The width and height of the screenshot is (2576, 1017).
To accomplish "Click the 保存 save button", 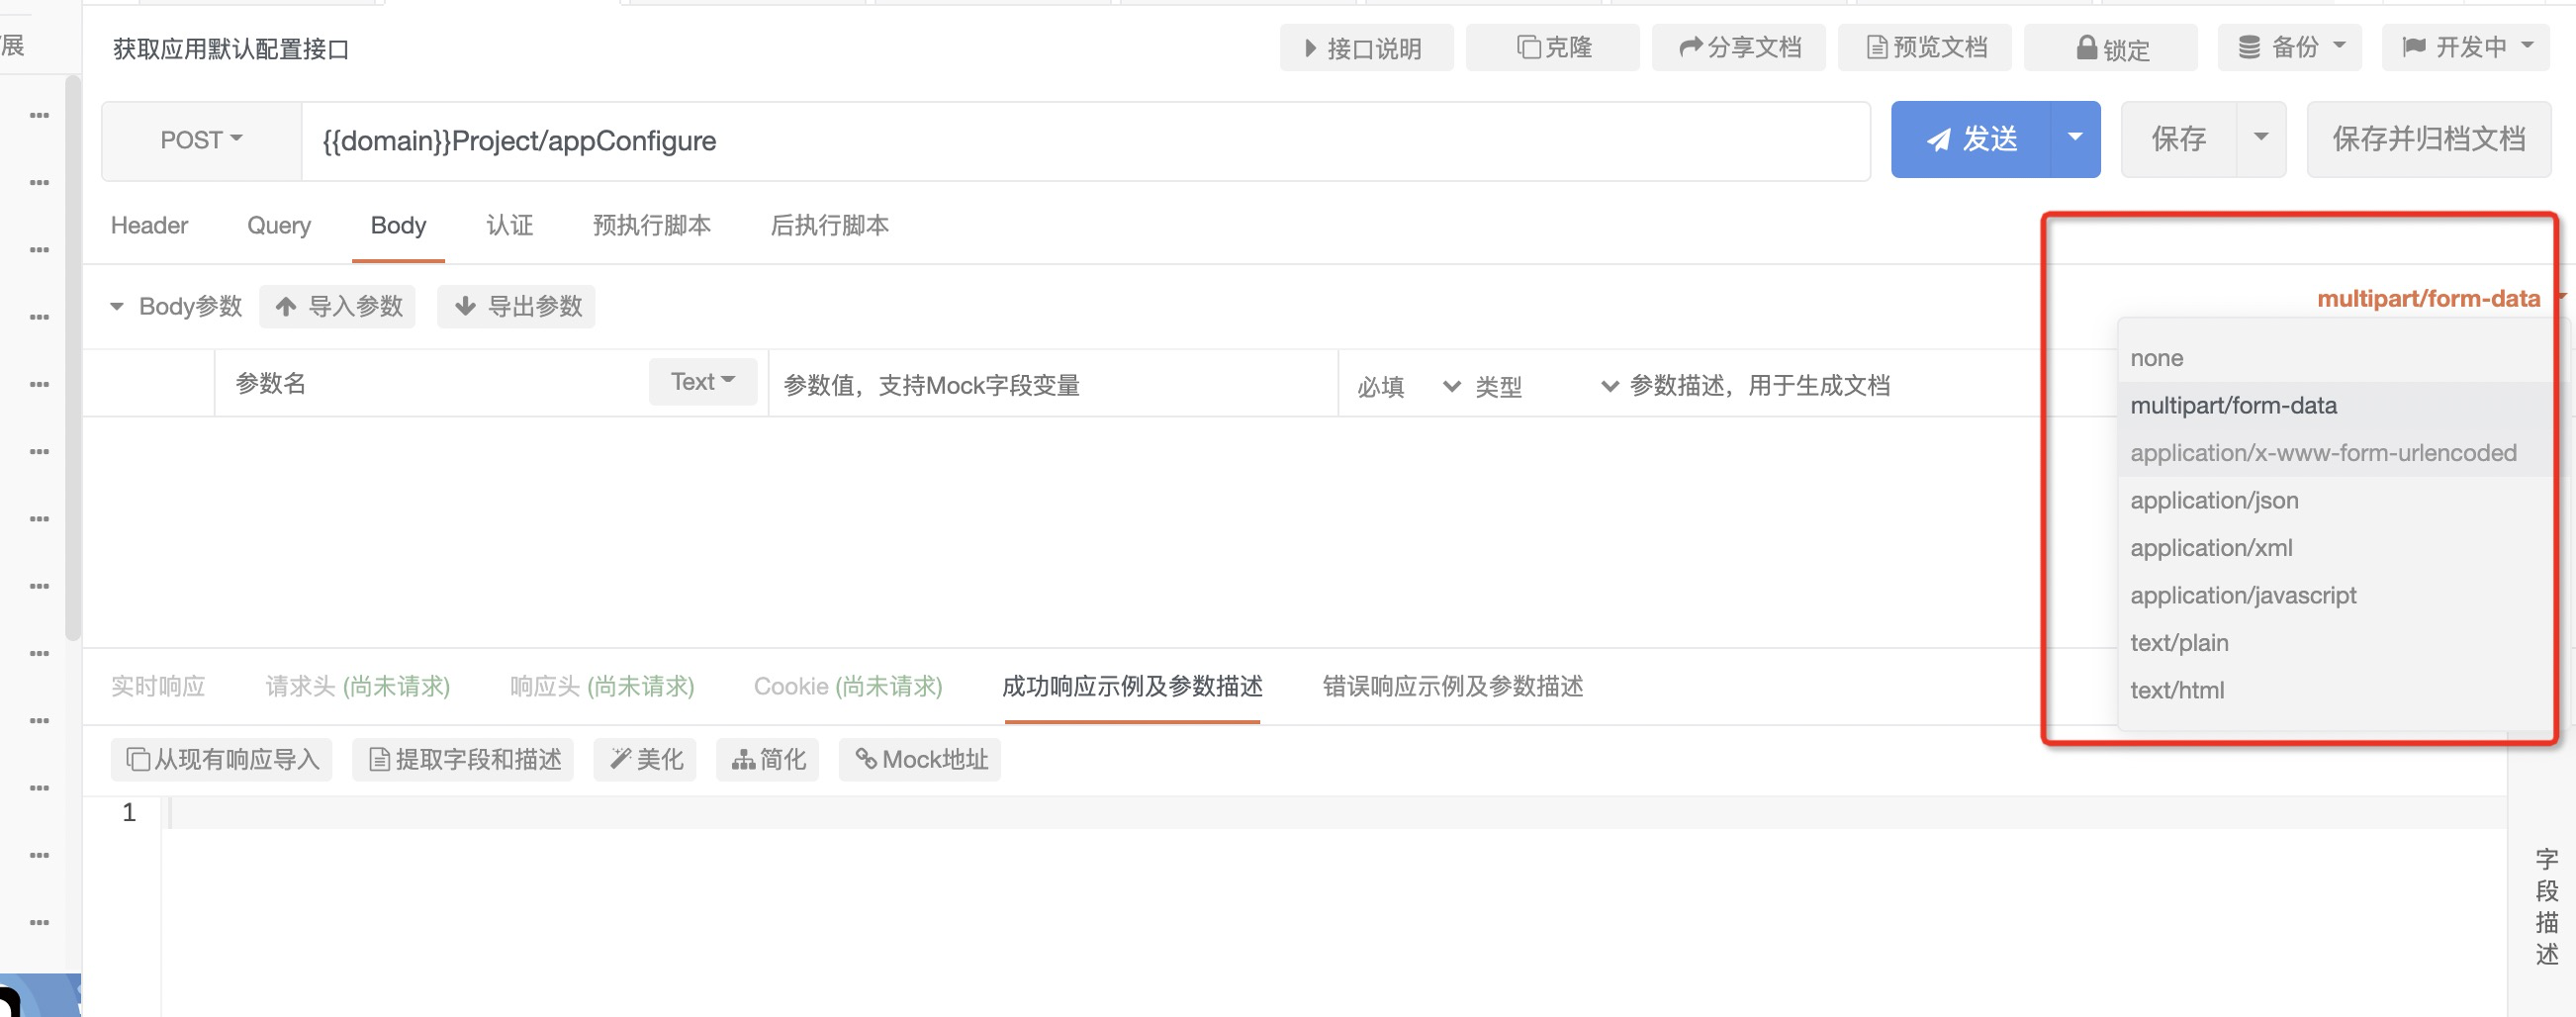I will pos(2178,139).
